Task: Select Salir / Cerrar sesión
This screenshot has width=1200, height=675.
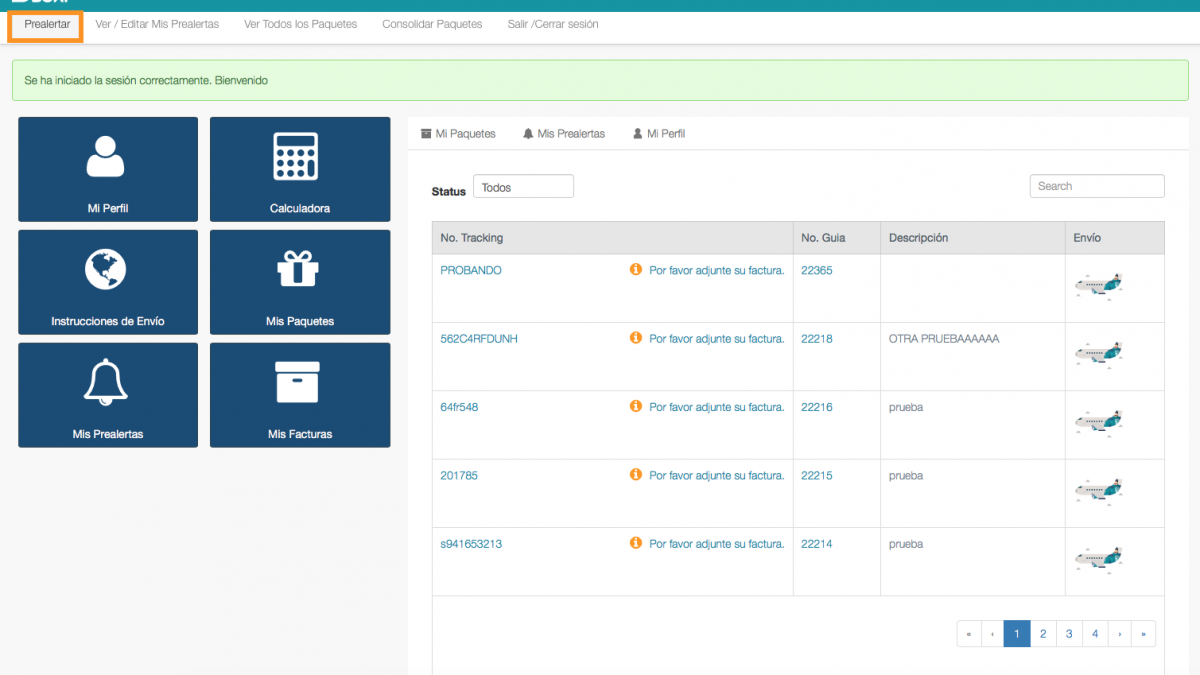Action: (x=553, y=24)
